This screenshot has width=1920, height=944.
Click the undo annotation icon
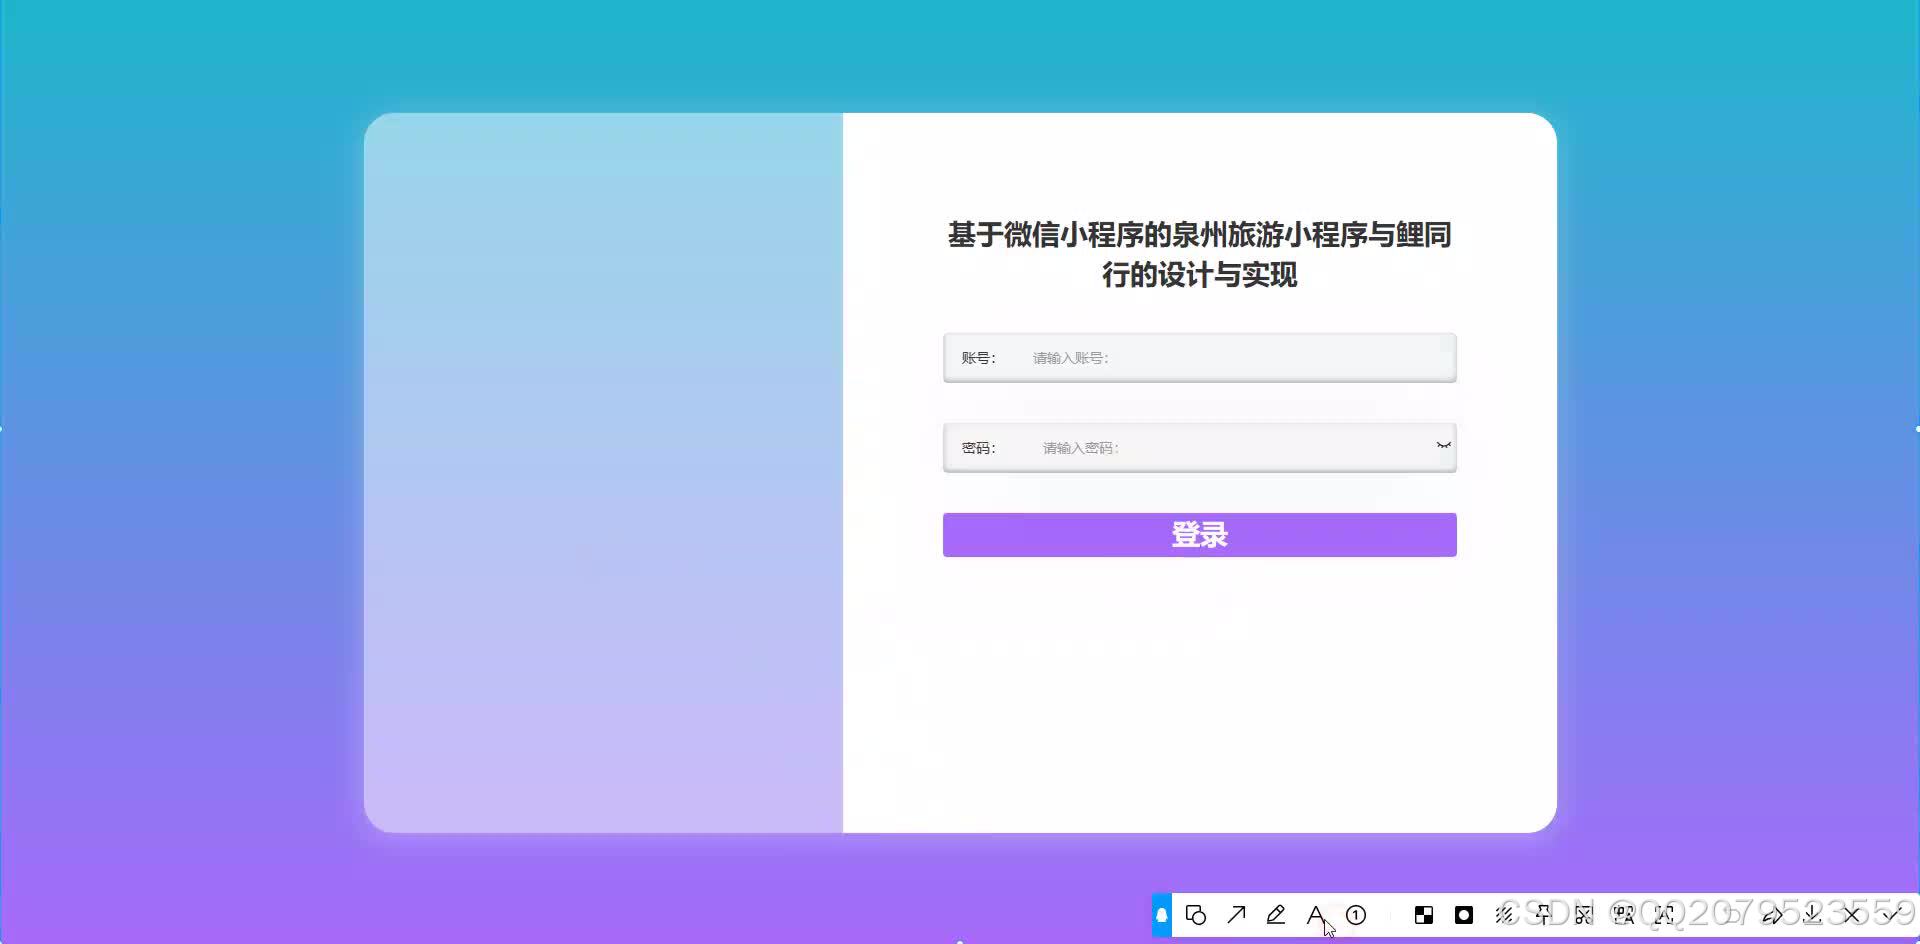pyautogui.click(x=1773, y=915)
